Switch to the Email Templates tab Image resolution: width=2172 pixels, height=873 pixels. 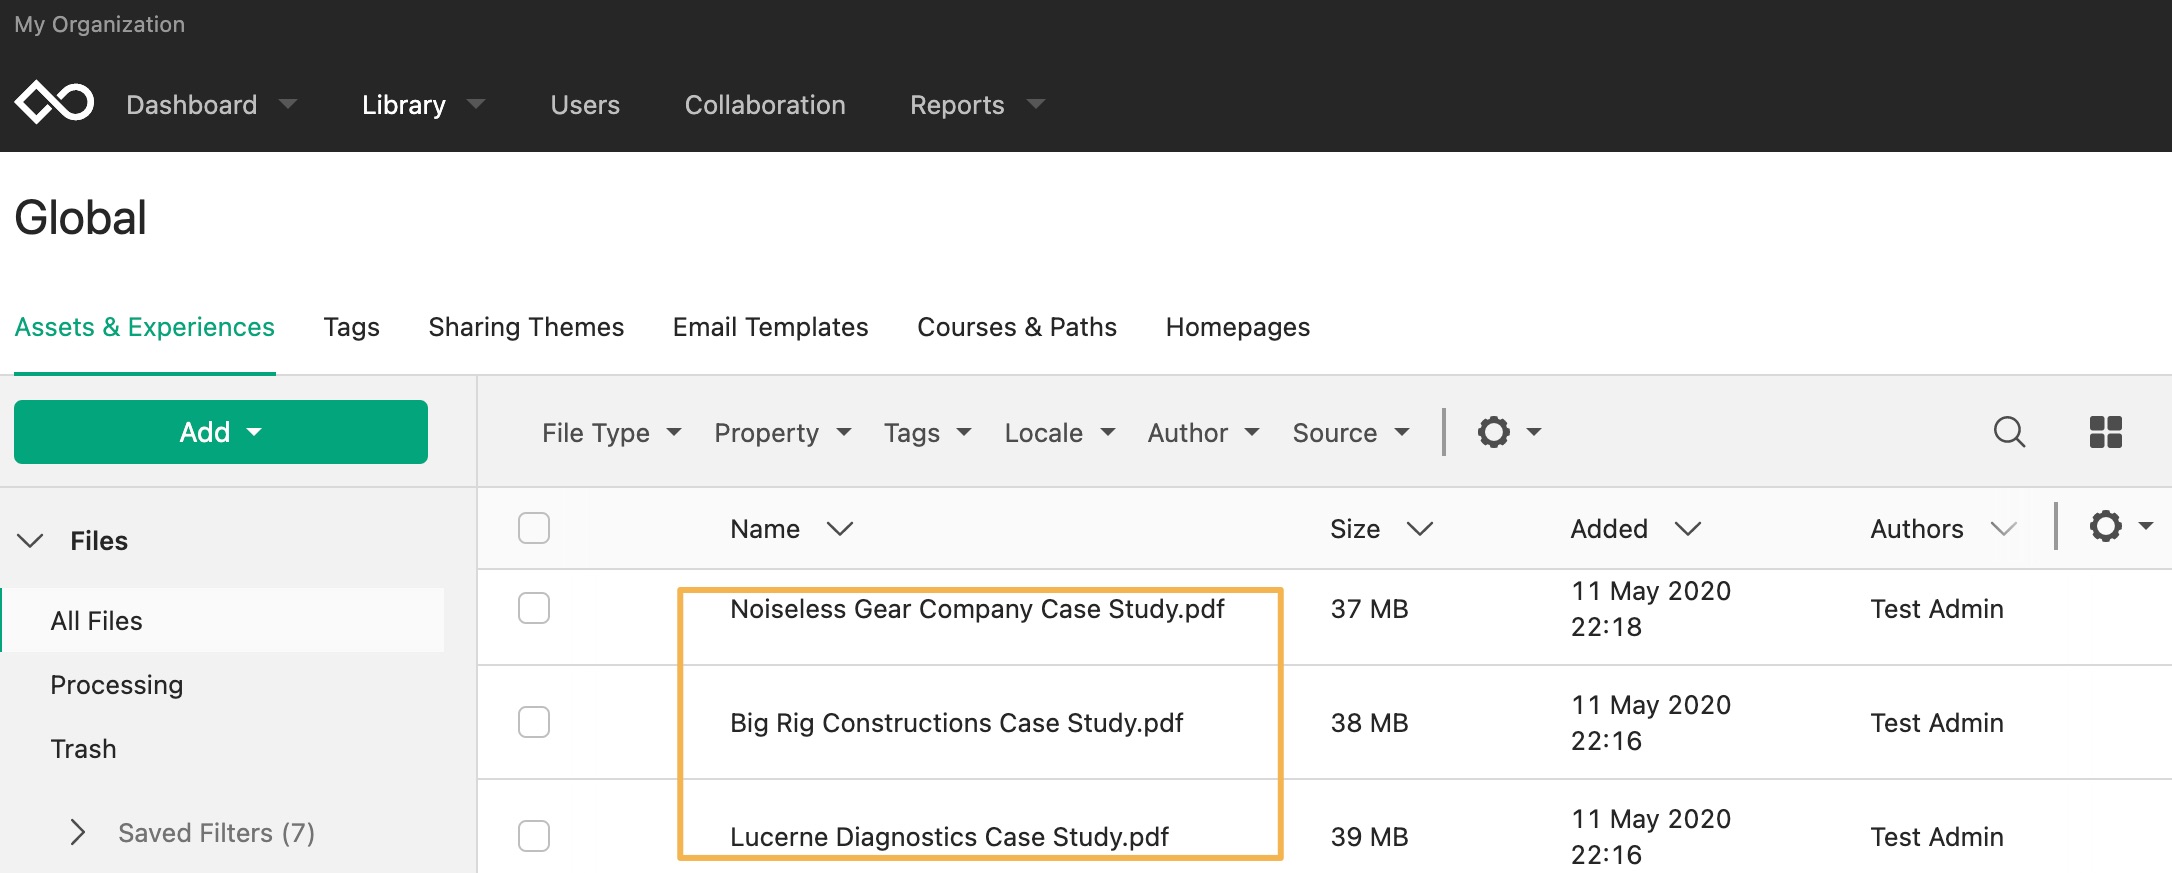pos(770,327)
